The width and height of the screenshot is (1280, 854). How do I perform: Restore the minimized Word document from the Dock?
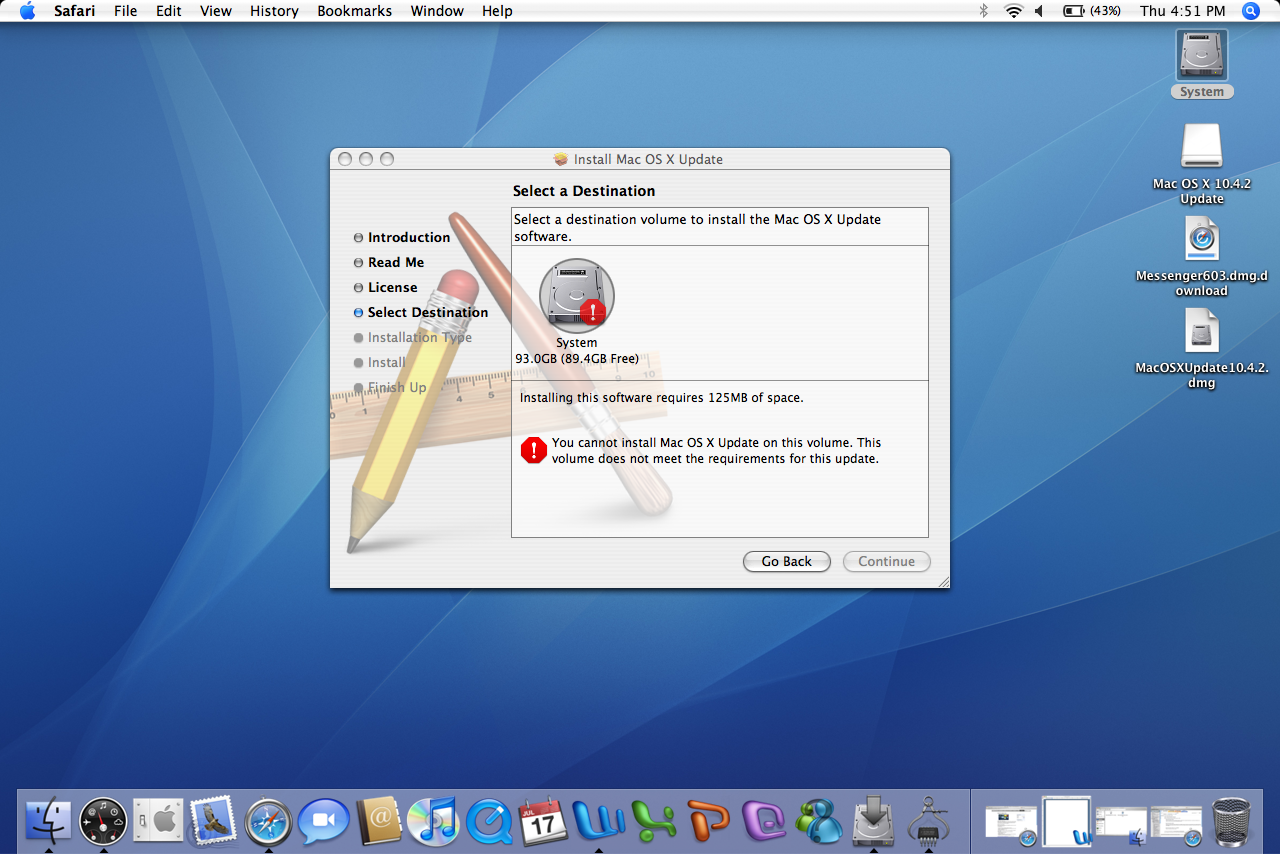pos(1065,821)
